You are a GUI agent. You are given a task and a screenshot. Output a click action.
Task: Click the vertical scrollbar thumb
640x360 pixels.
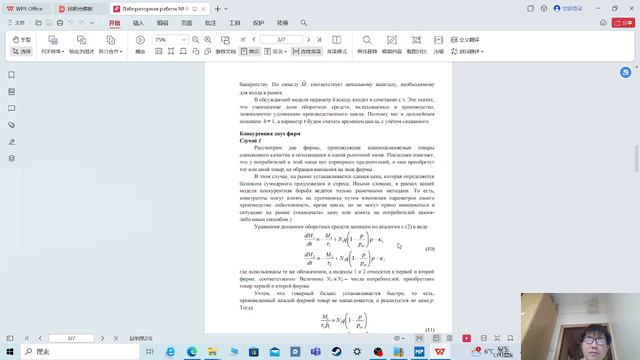tap(636, 158)
